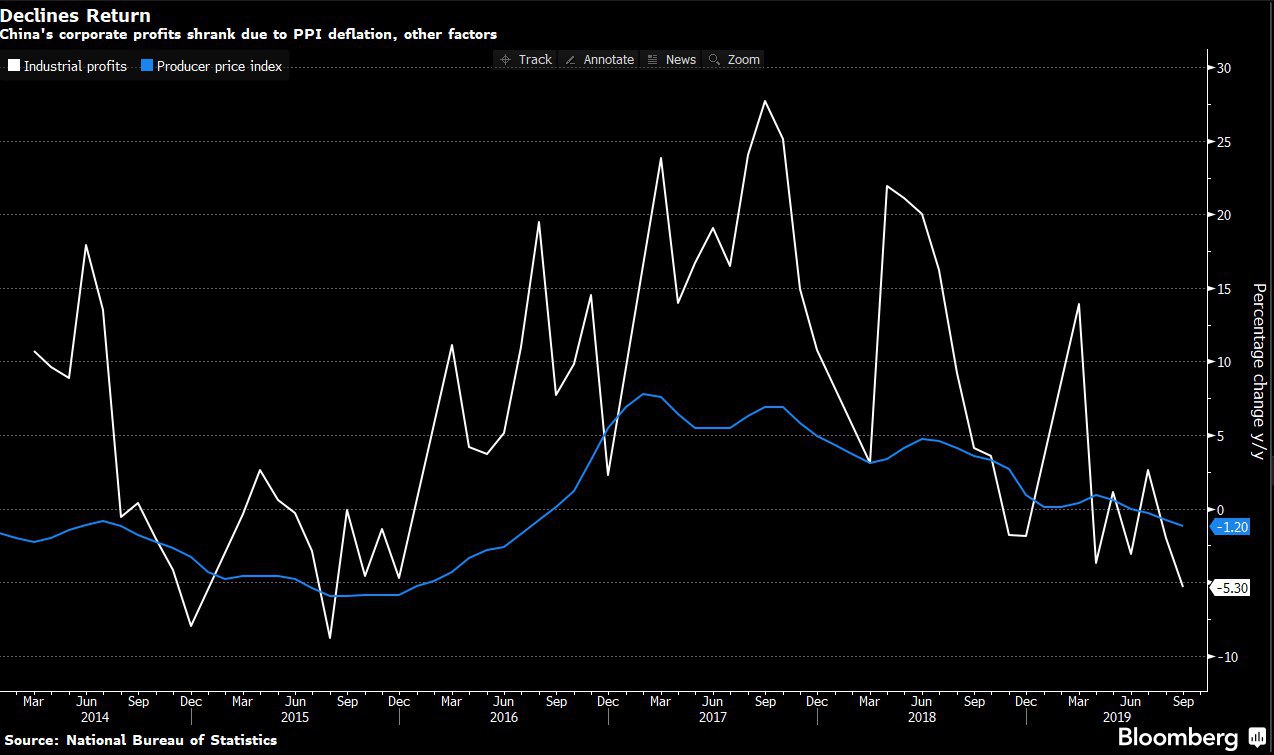Click the Declines Return chart title
The width and height of the screenshot is (1274, 755).
pos(76,16)
